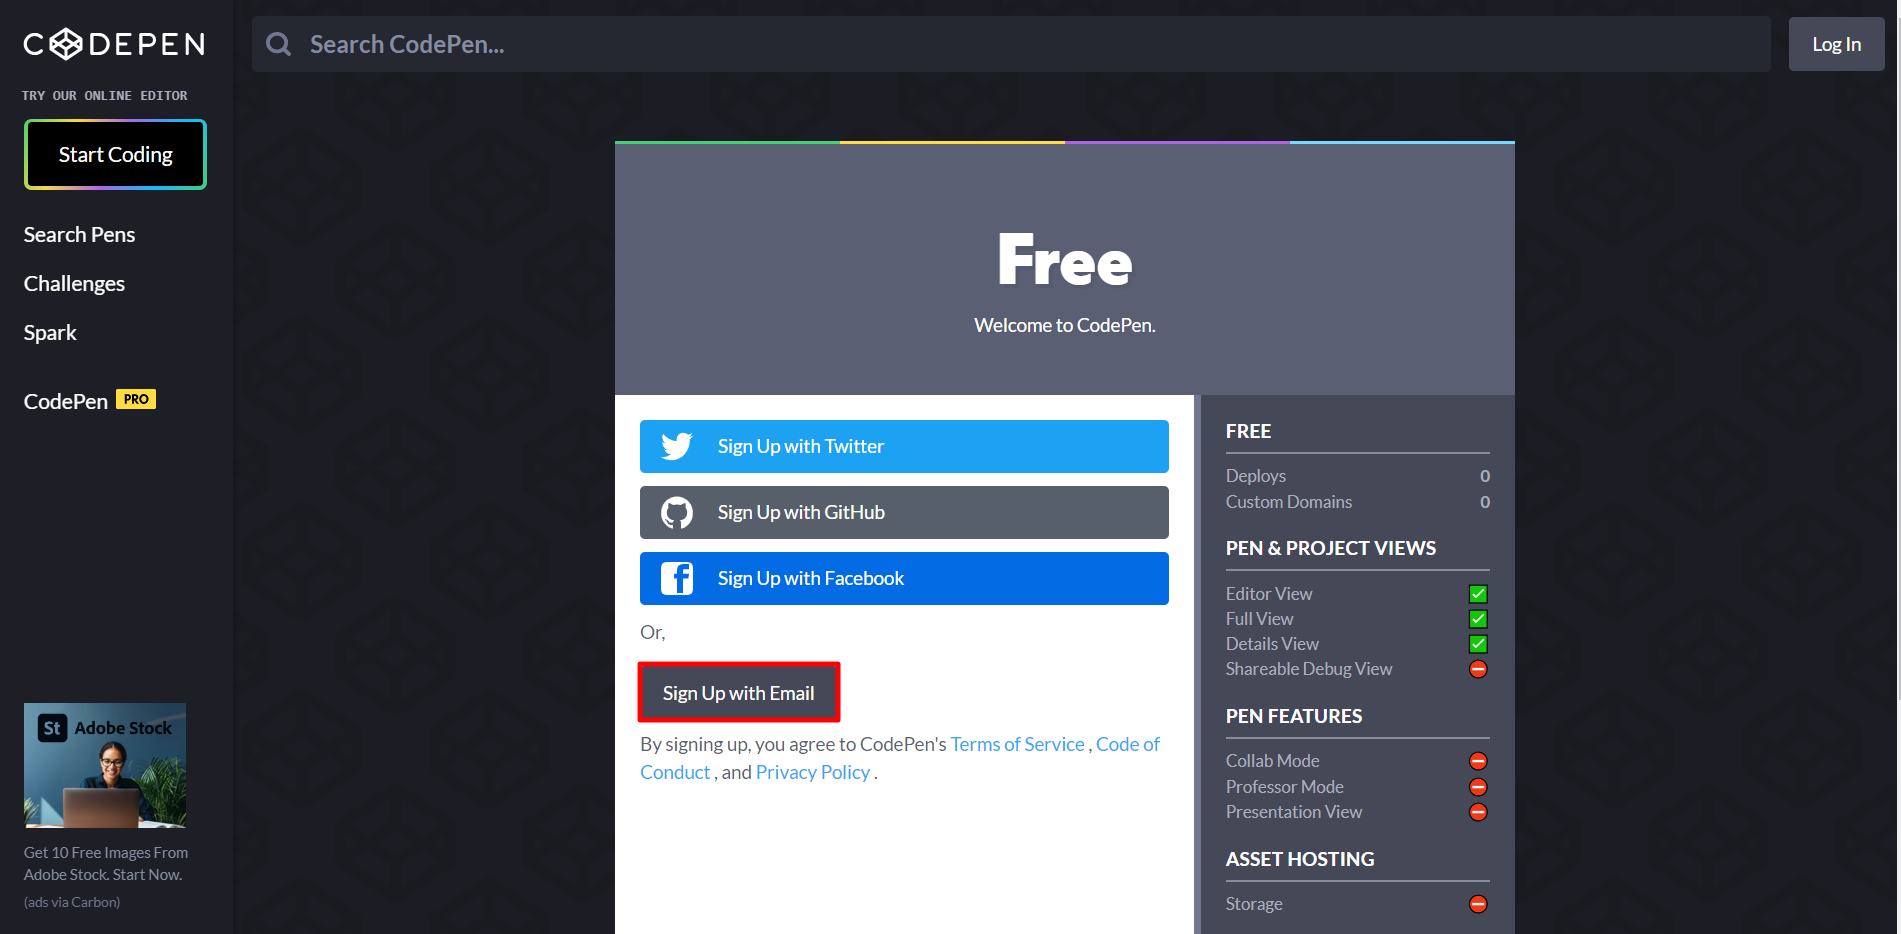
Task: Open Search Pens in the sidebar
Action: [x=79, y=234]
